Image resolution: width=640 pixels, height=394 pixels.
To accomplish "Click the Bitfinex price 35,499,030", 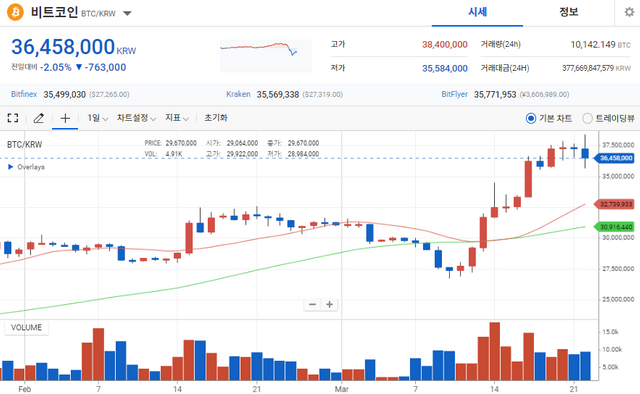I will pos(64,95).
